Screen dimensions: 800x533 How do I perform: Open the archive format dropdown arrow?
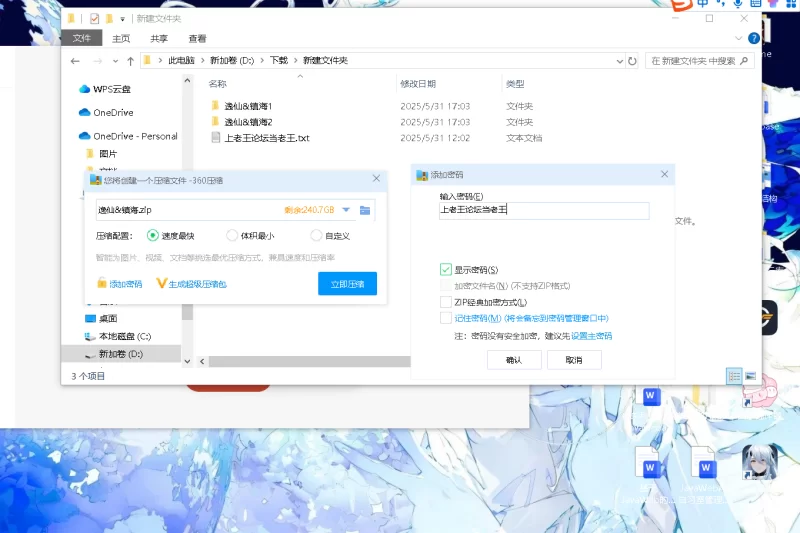[x=346, y=210]
